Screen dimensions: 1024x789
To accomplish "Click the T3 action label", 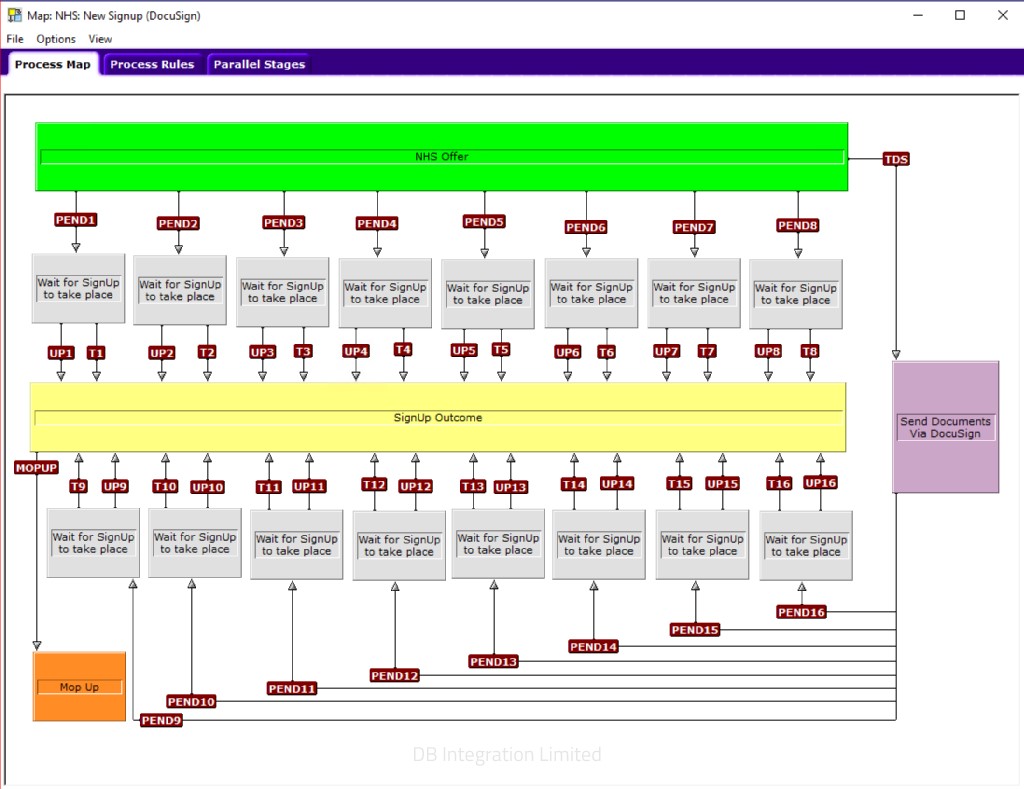I will (303, 351).
